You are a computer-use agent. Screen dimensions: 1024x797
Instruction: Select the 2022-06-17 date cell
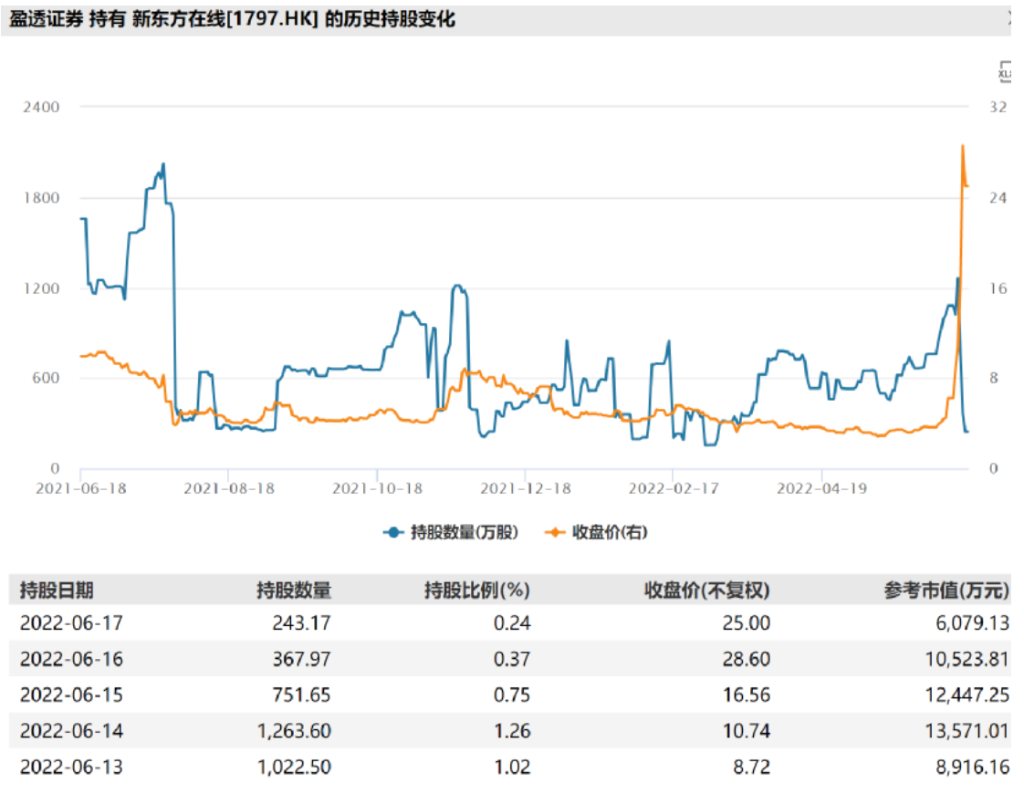tap(71, 623)
